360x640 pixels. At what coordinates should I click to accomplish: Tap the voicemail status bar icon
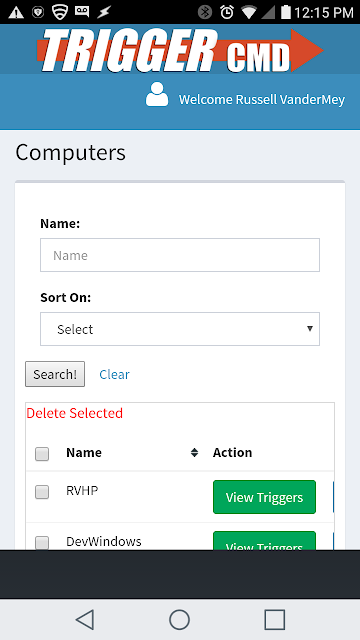82,11
